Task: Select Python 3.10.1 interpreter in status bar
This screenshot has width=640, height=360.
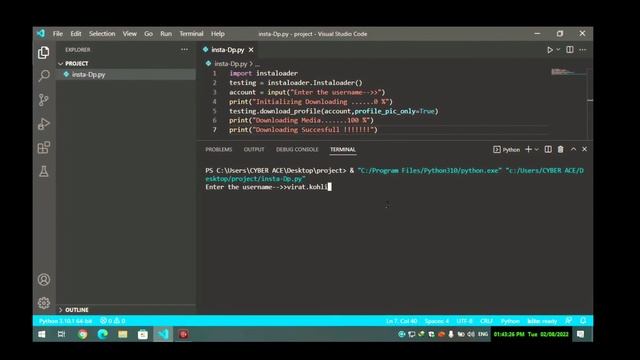Action: tap(65, 321)
